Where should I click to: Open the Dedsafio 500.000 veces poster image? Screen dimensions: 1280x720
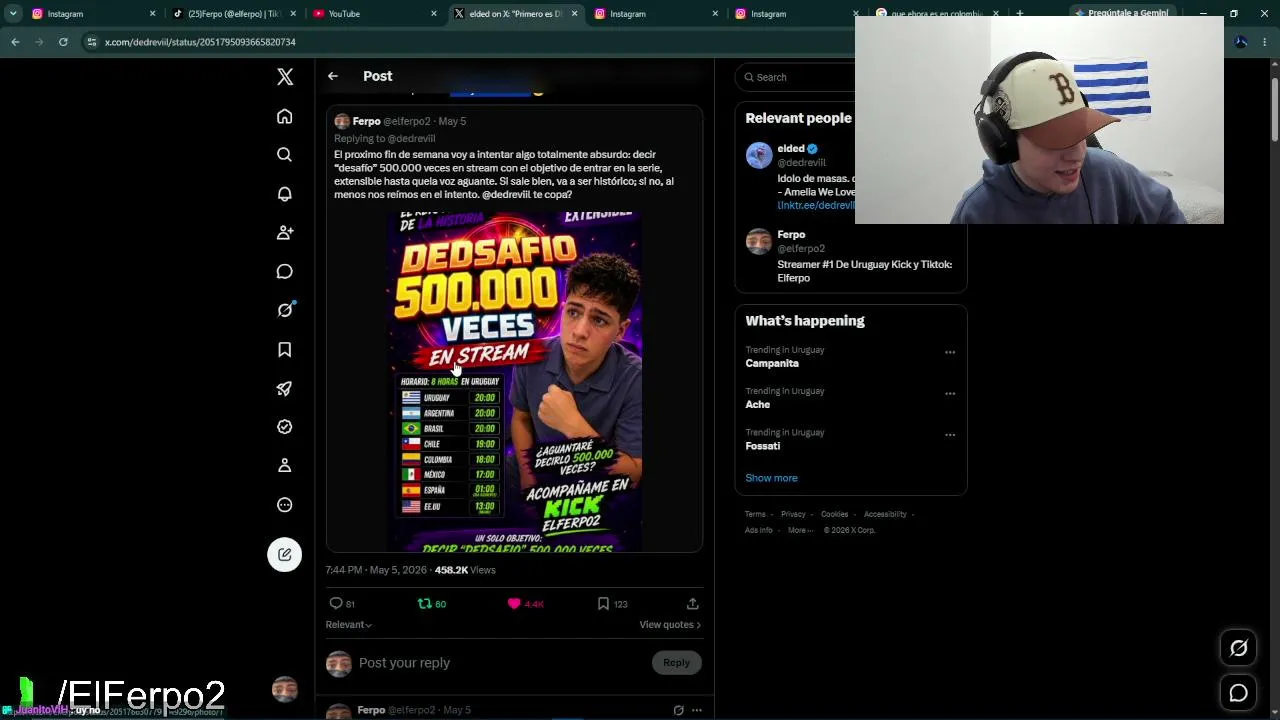514,382
